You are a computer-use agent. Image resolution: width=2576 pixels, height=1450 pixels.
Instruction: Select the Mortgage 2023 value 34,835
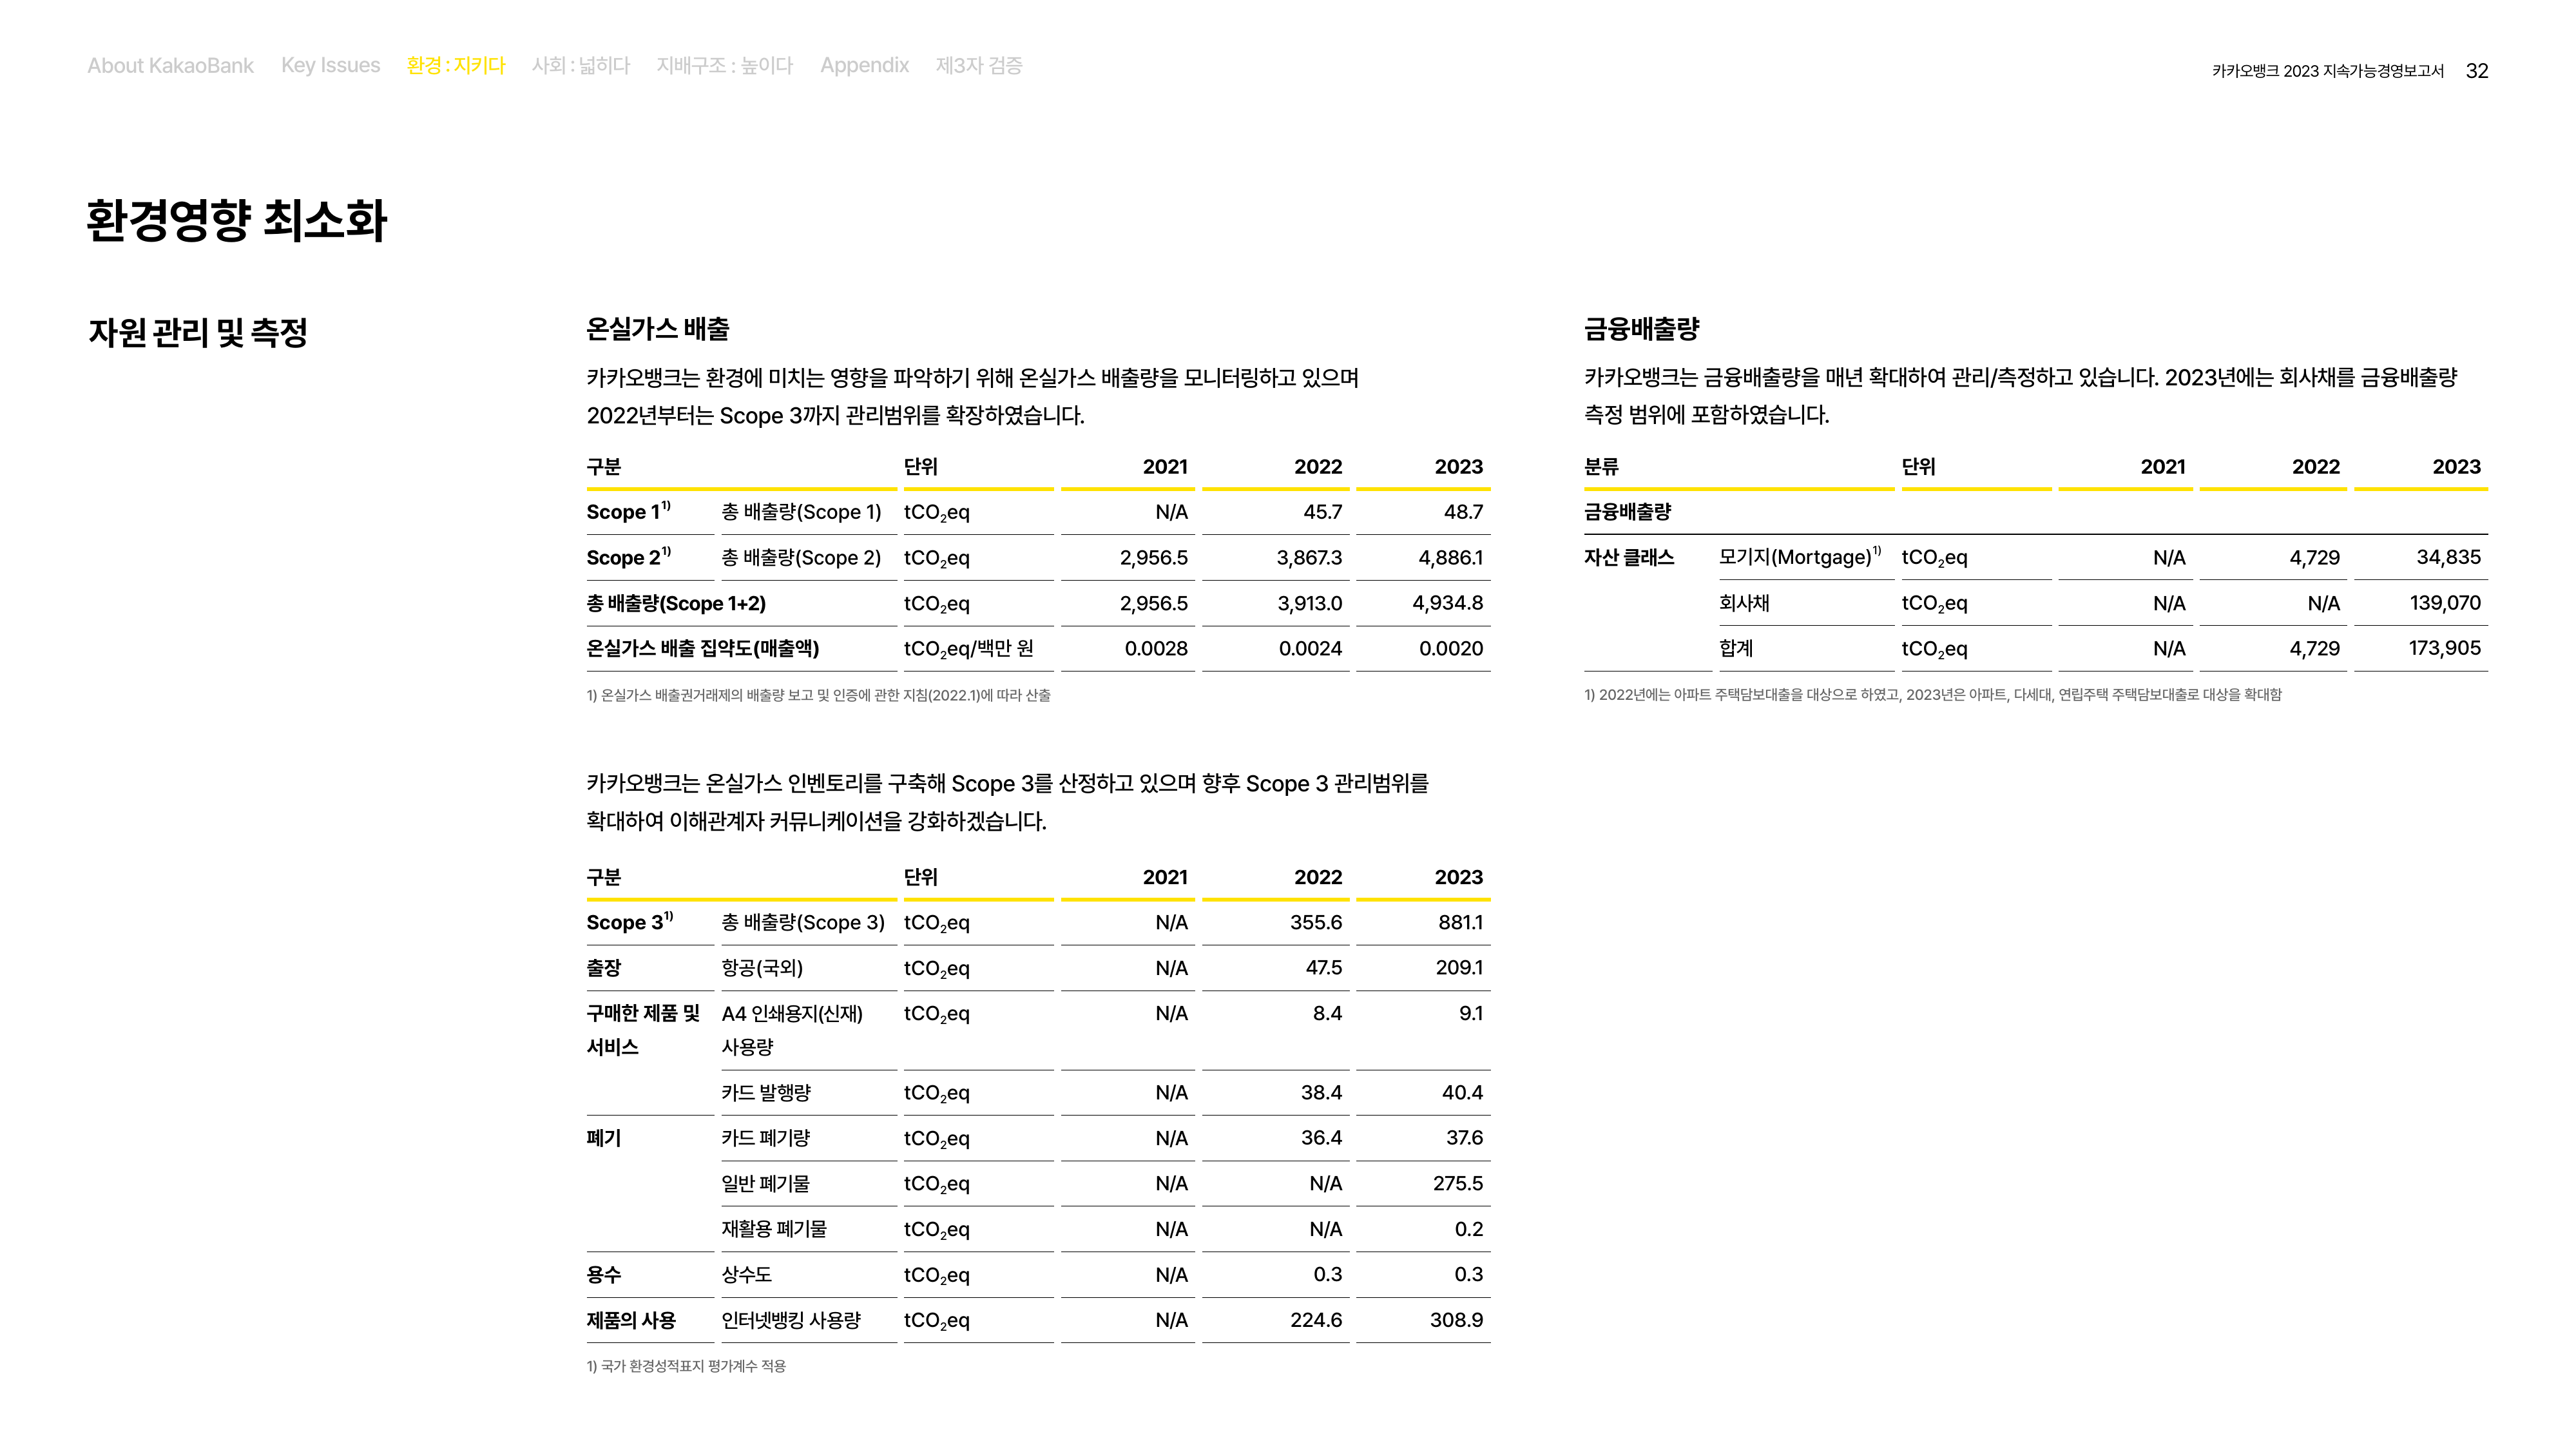2448,557
